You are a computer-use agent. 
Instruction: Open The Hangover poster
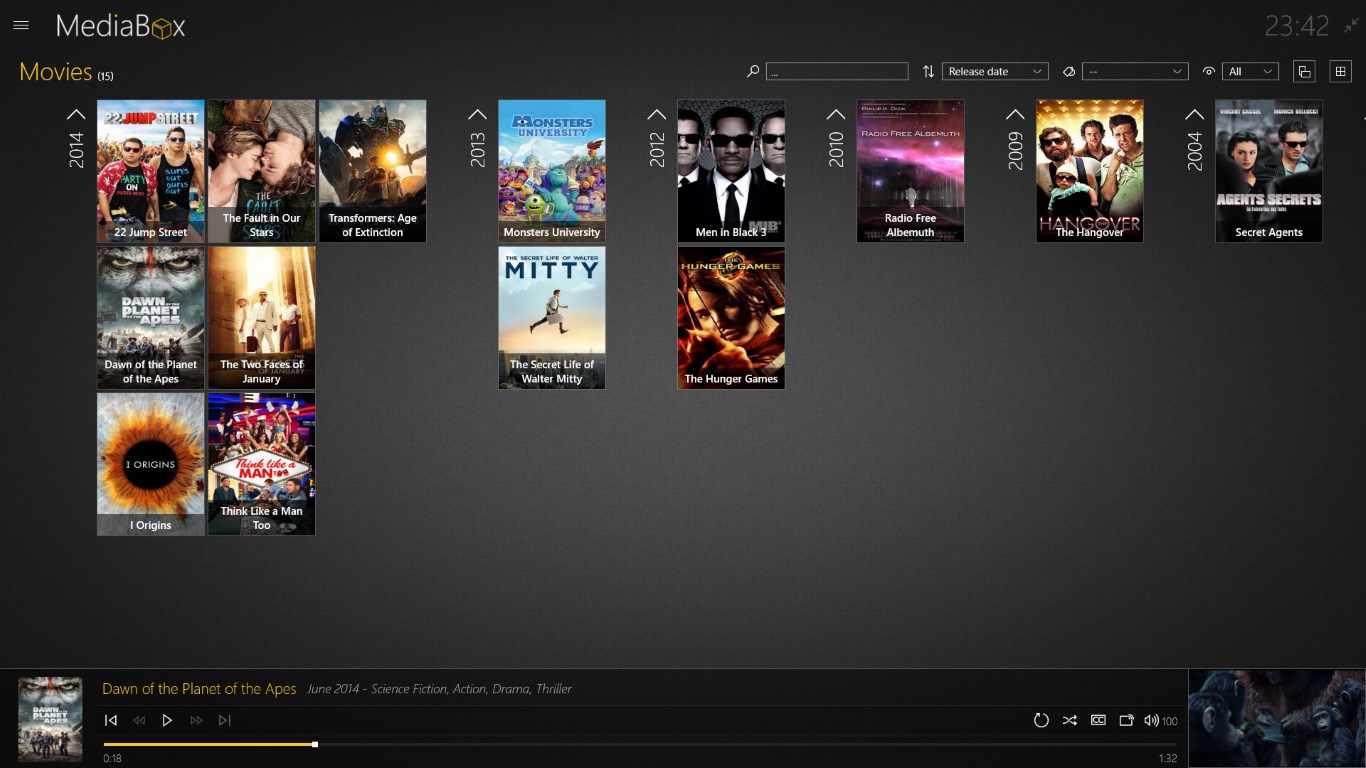pos(1090,171)
